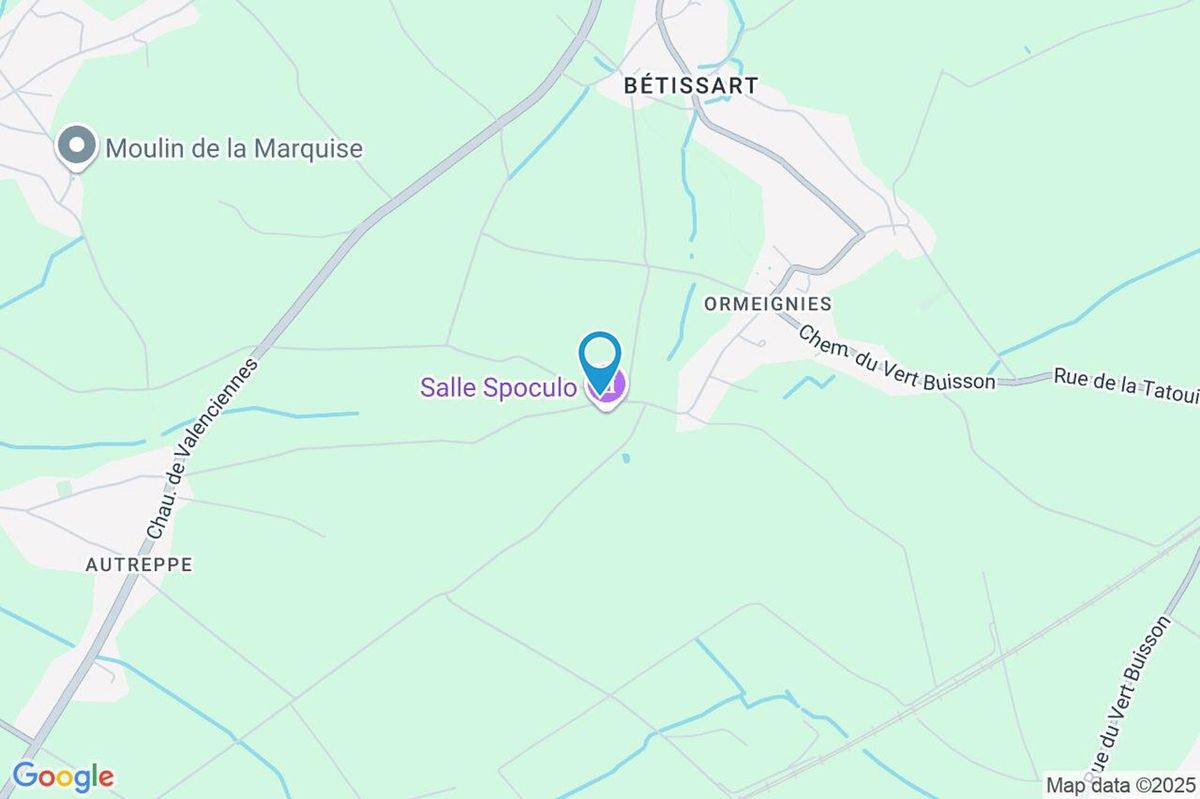
Task: Open the Salle Spoculo text label
Action: point(498,387)
